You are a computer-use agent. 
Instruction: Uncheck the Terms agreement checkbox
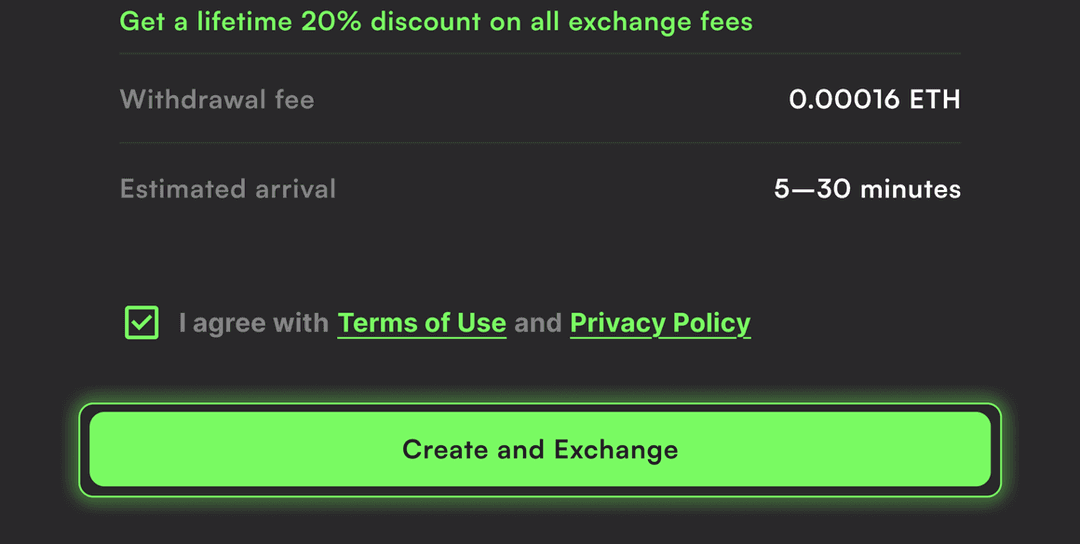[142, 323]
